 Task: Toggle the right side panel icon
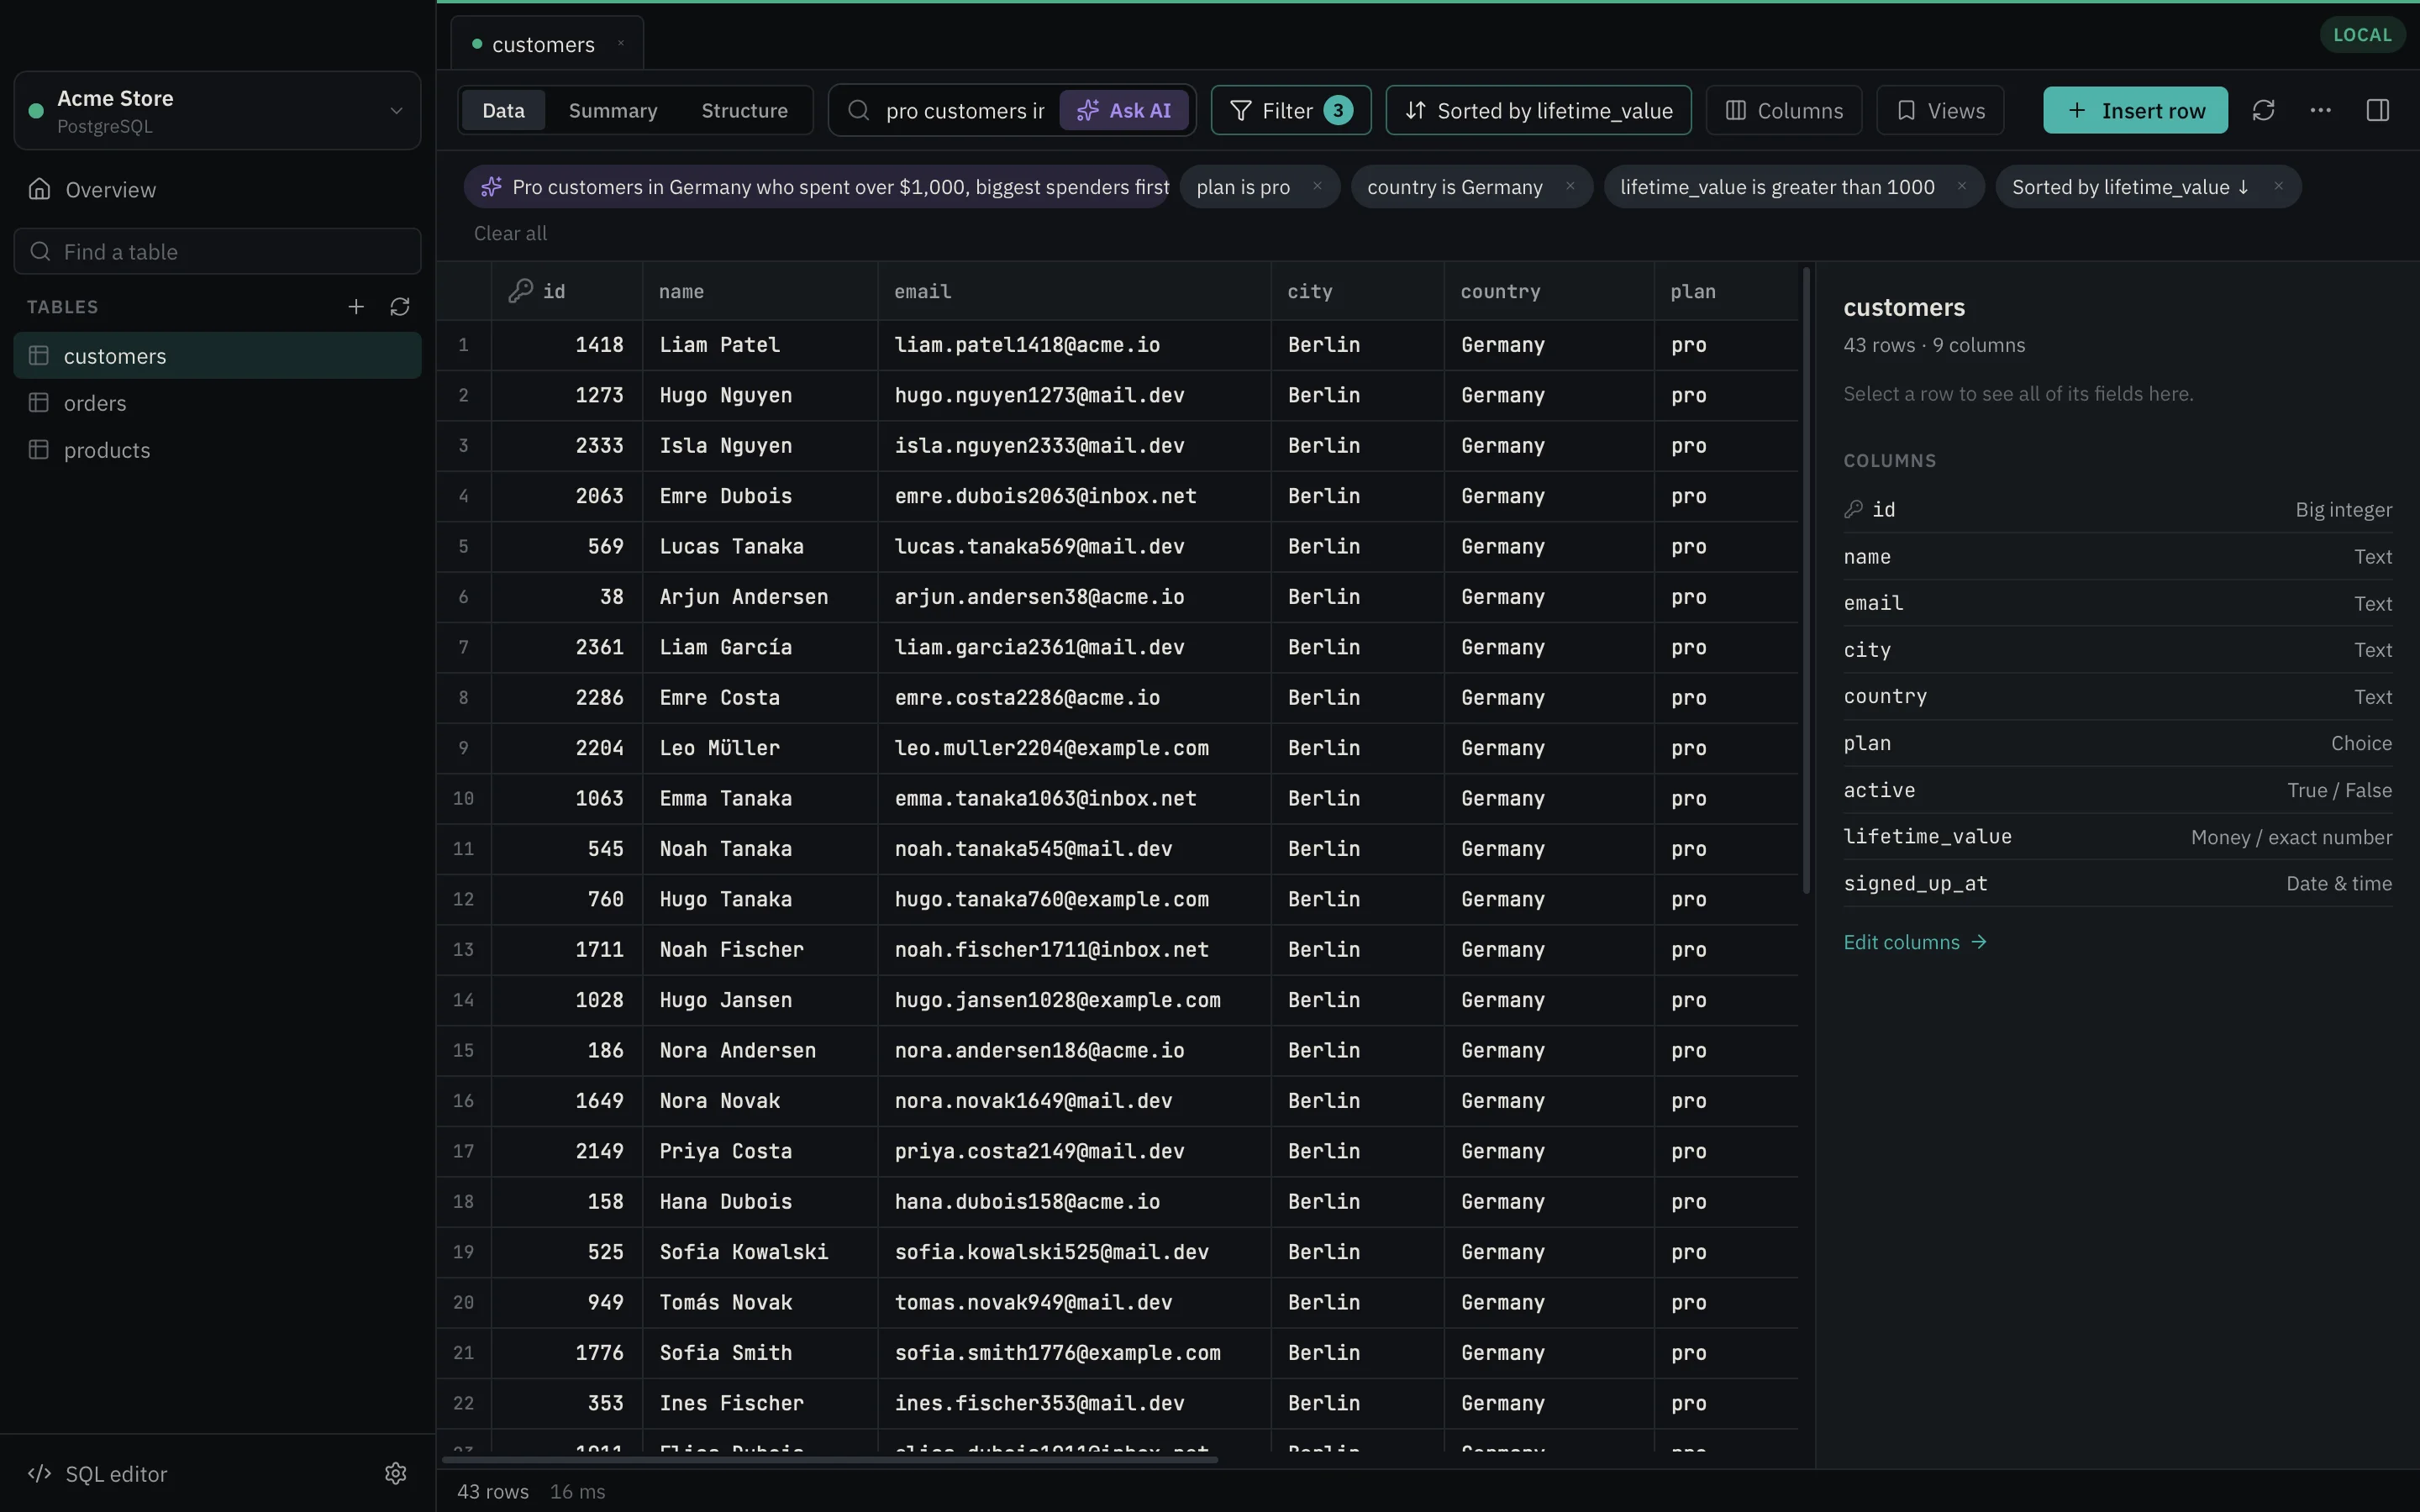tap(2377, 110)
